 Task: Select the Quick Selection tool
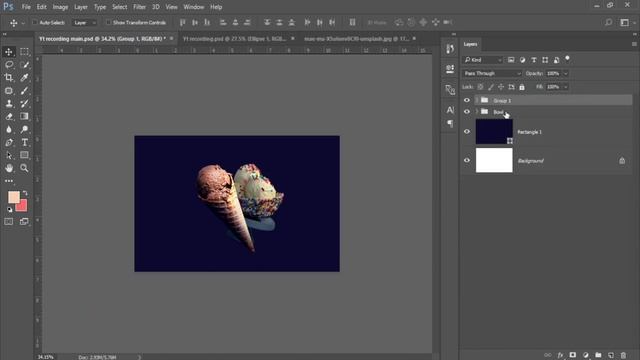[x=24, y=64]
